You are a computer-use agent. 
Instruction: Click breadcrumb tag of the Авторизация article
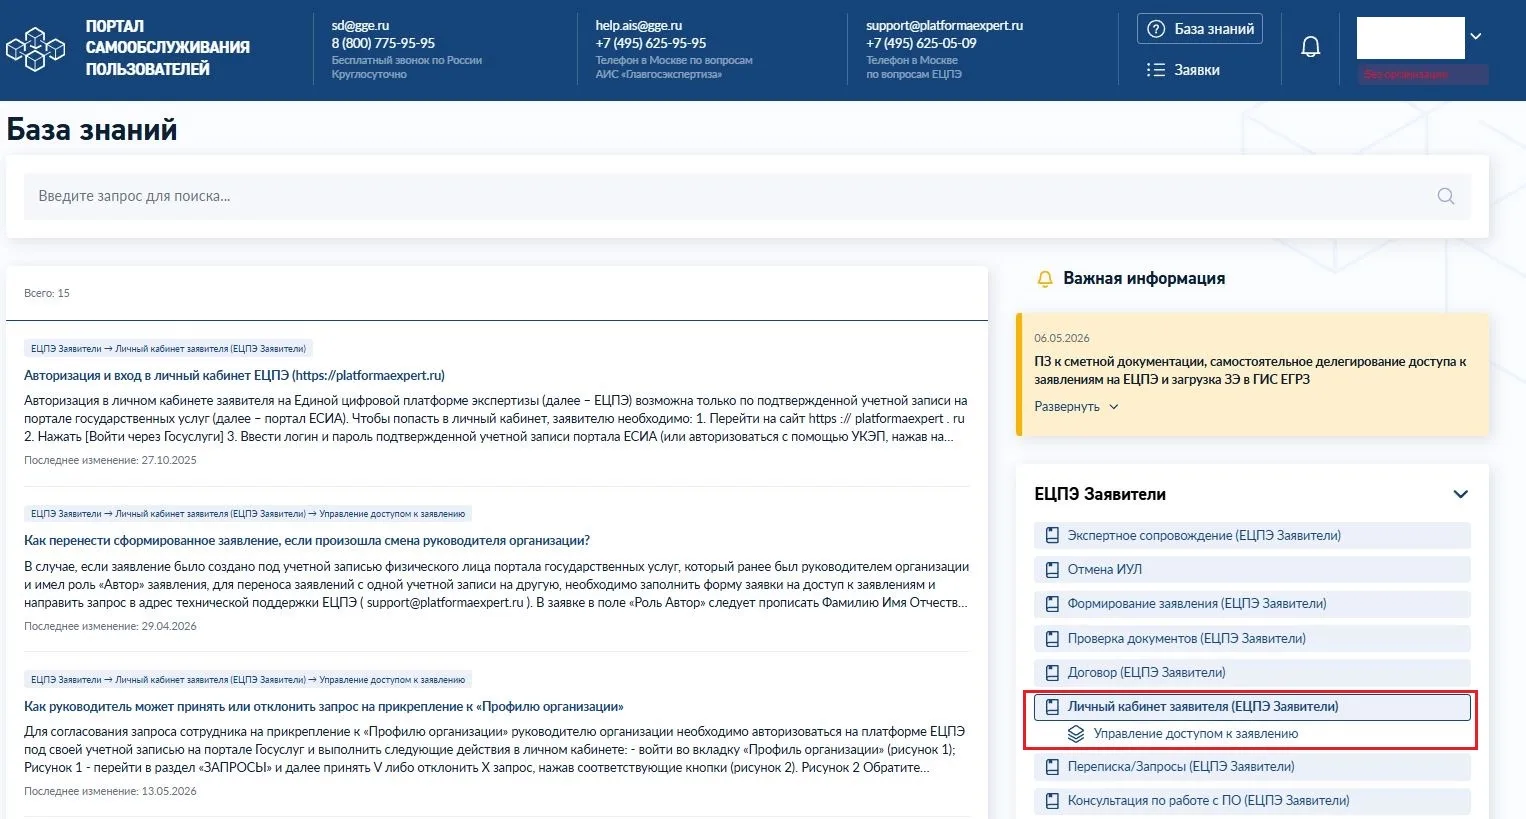pyautogui.click(x=168, y=349)
